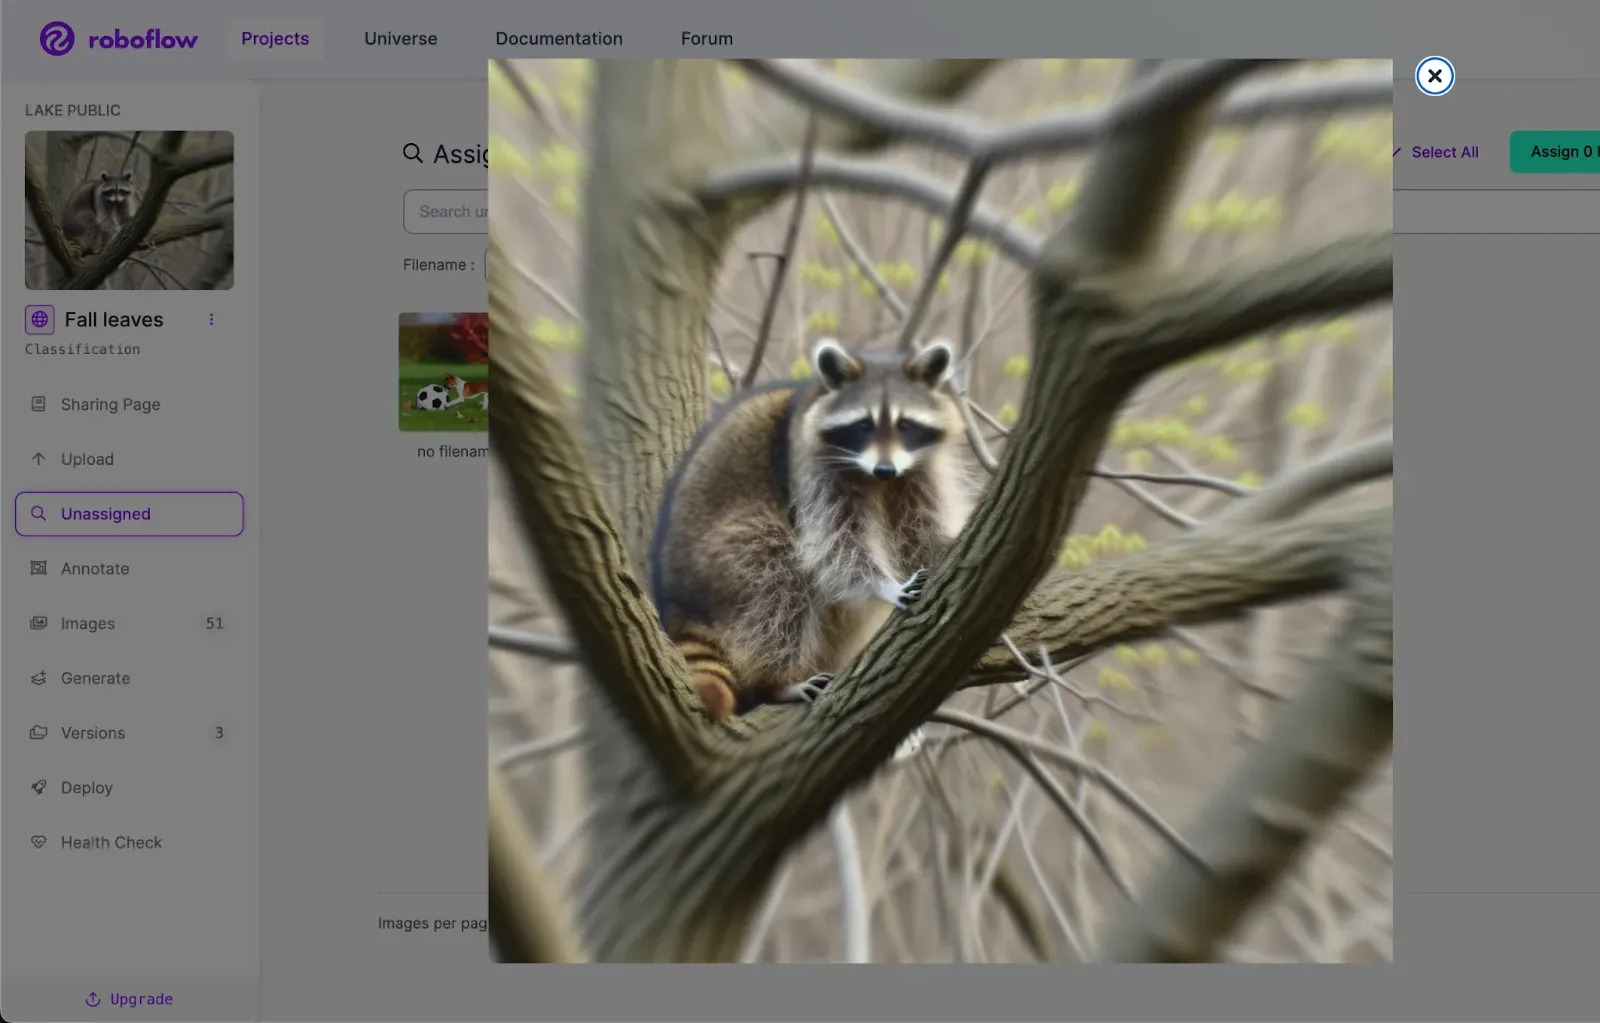Click the Roboflow logo
Viewport: 1600px width, 1023px height.
(x=119, y=39)
